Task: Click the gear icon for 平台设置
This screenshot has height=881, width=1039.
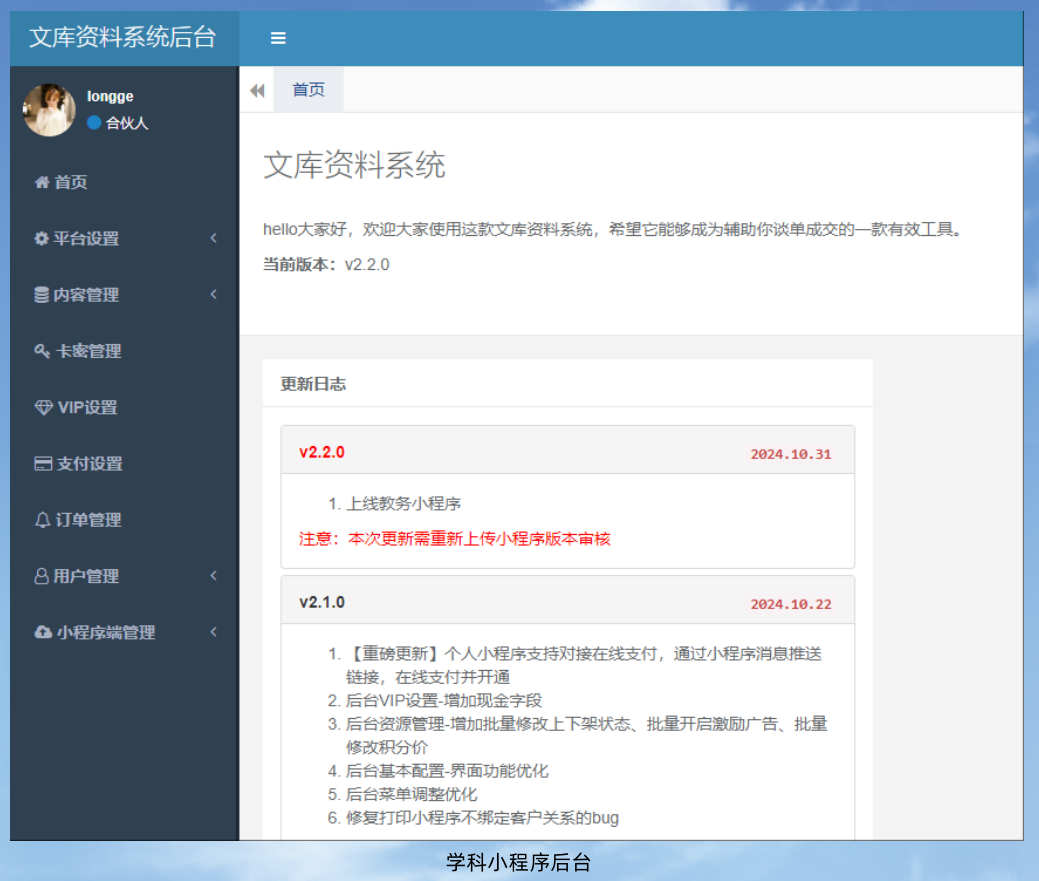Action: 41,238
